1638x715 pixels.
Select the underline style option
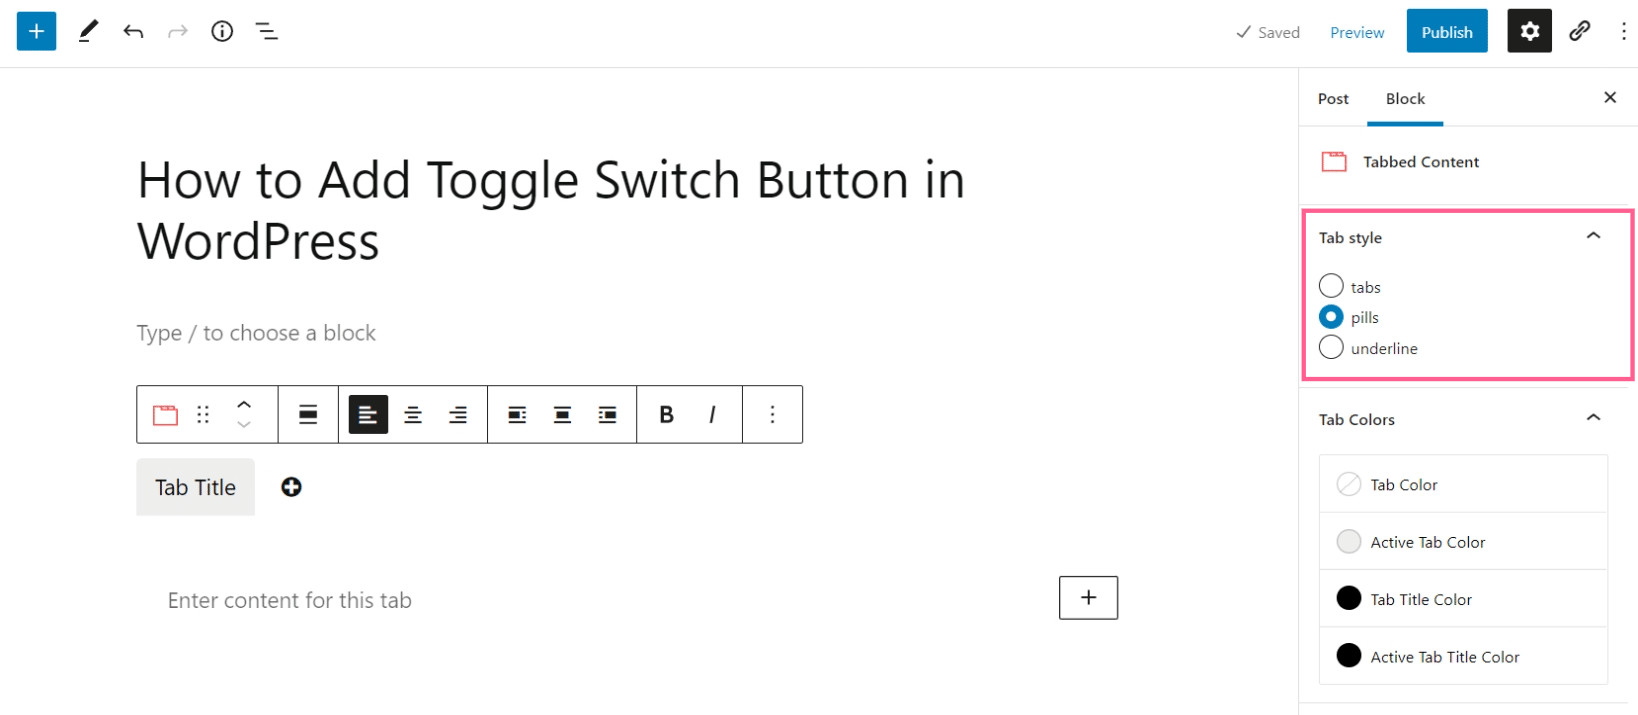point(1331,348)
